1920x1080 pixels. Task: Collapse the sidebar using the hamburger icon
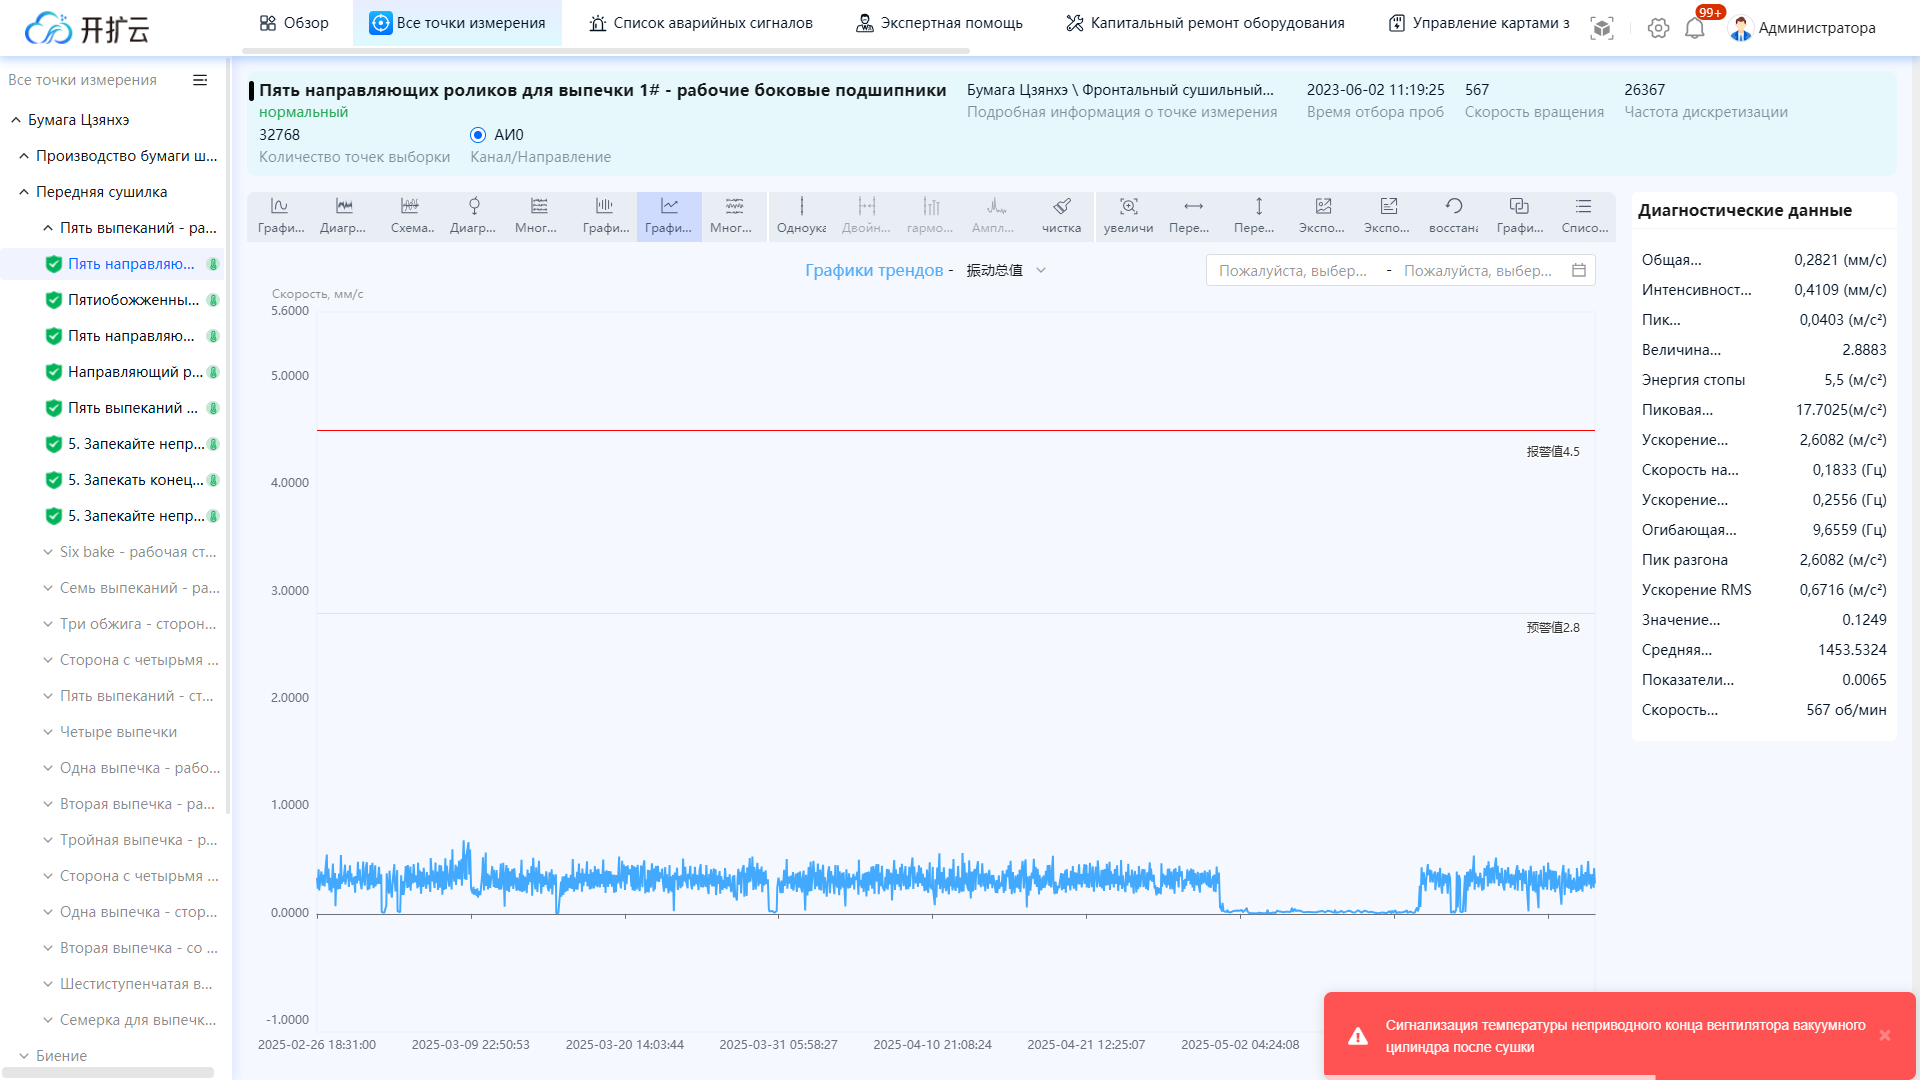(x=200, y=80)
